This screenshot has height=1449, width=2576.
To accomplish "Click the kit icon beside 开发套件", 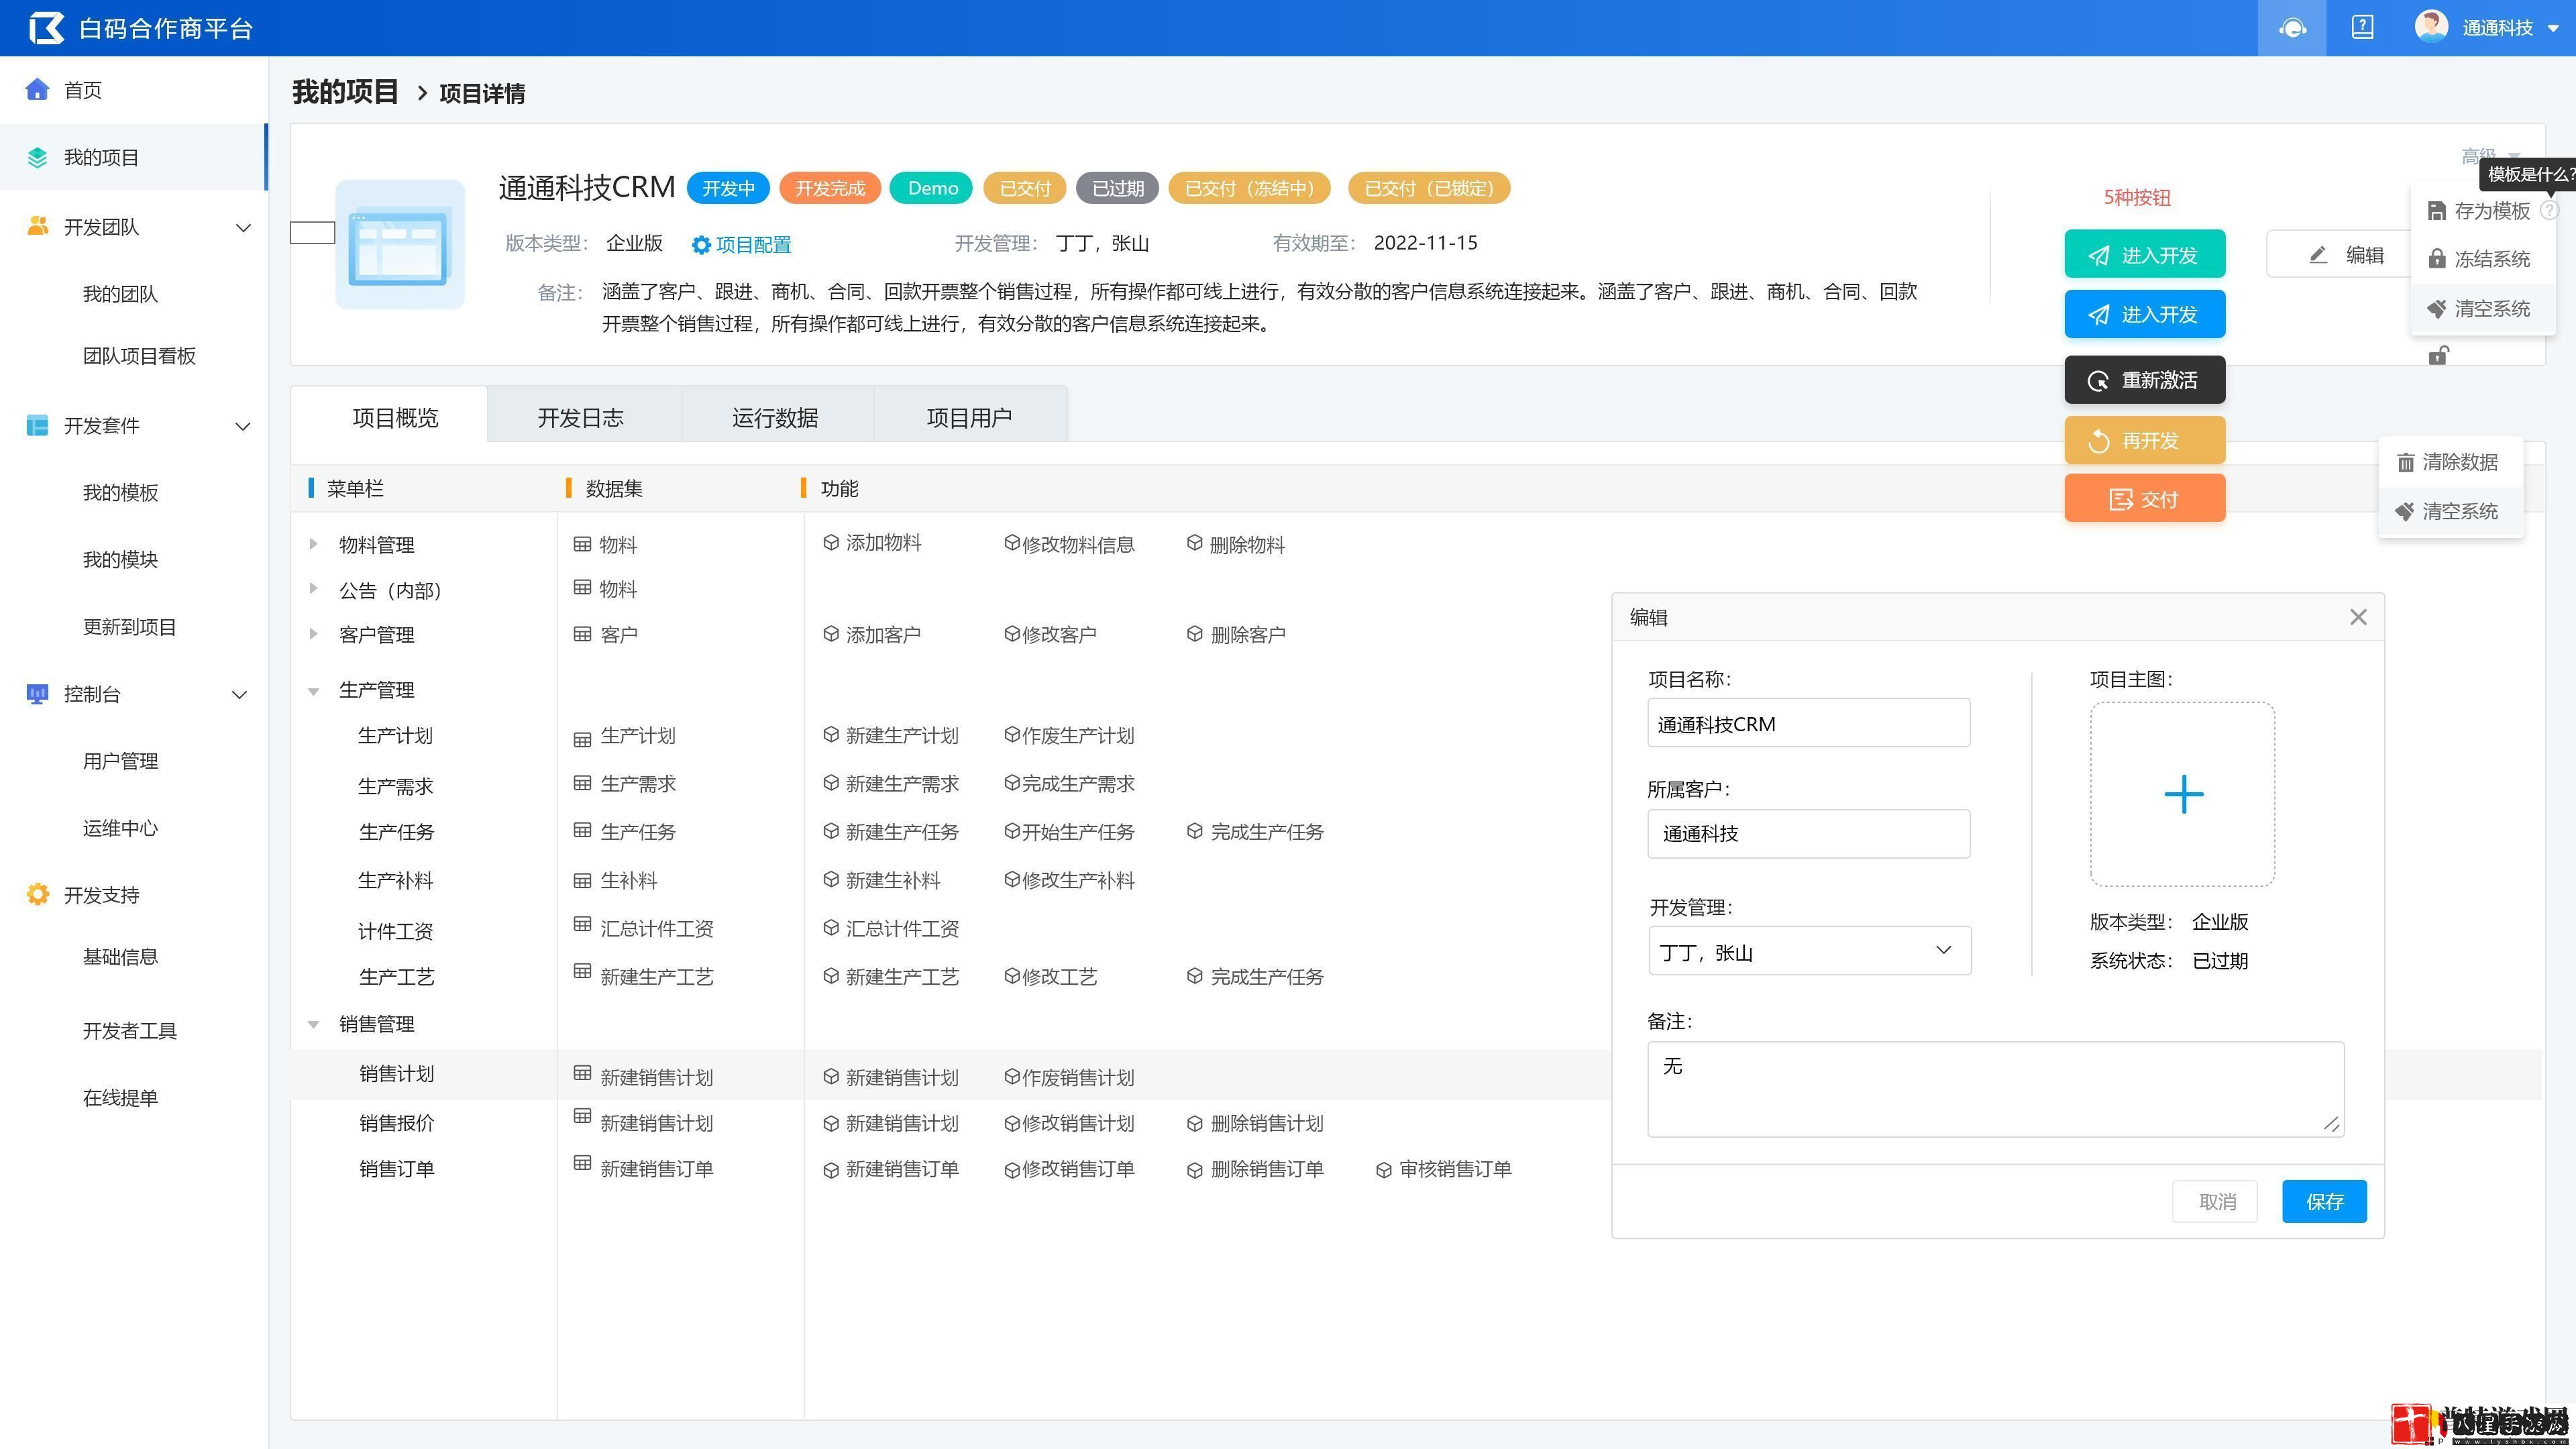I will click(x=37, y=425).
